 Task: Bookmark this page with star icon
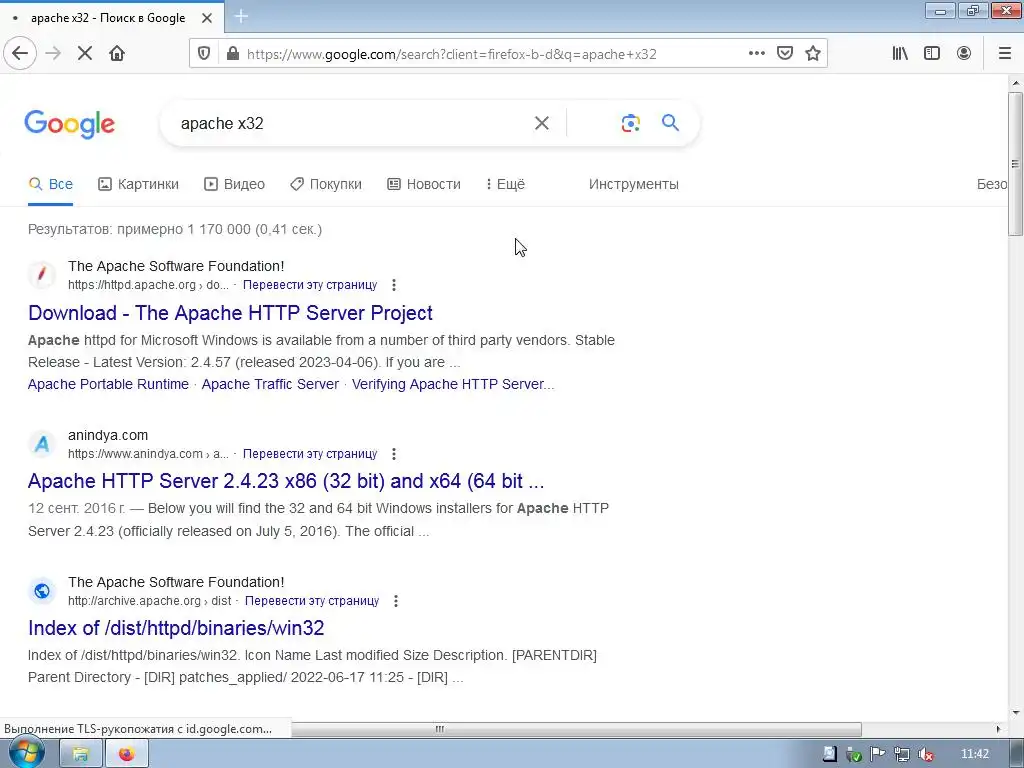[x=812, y=54]
